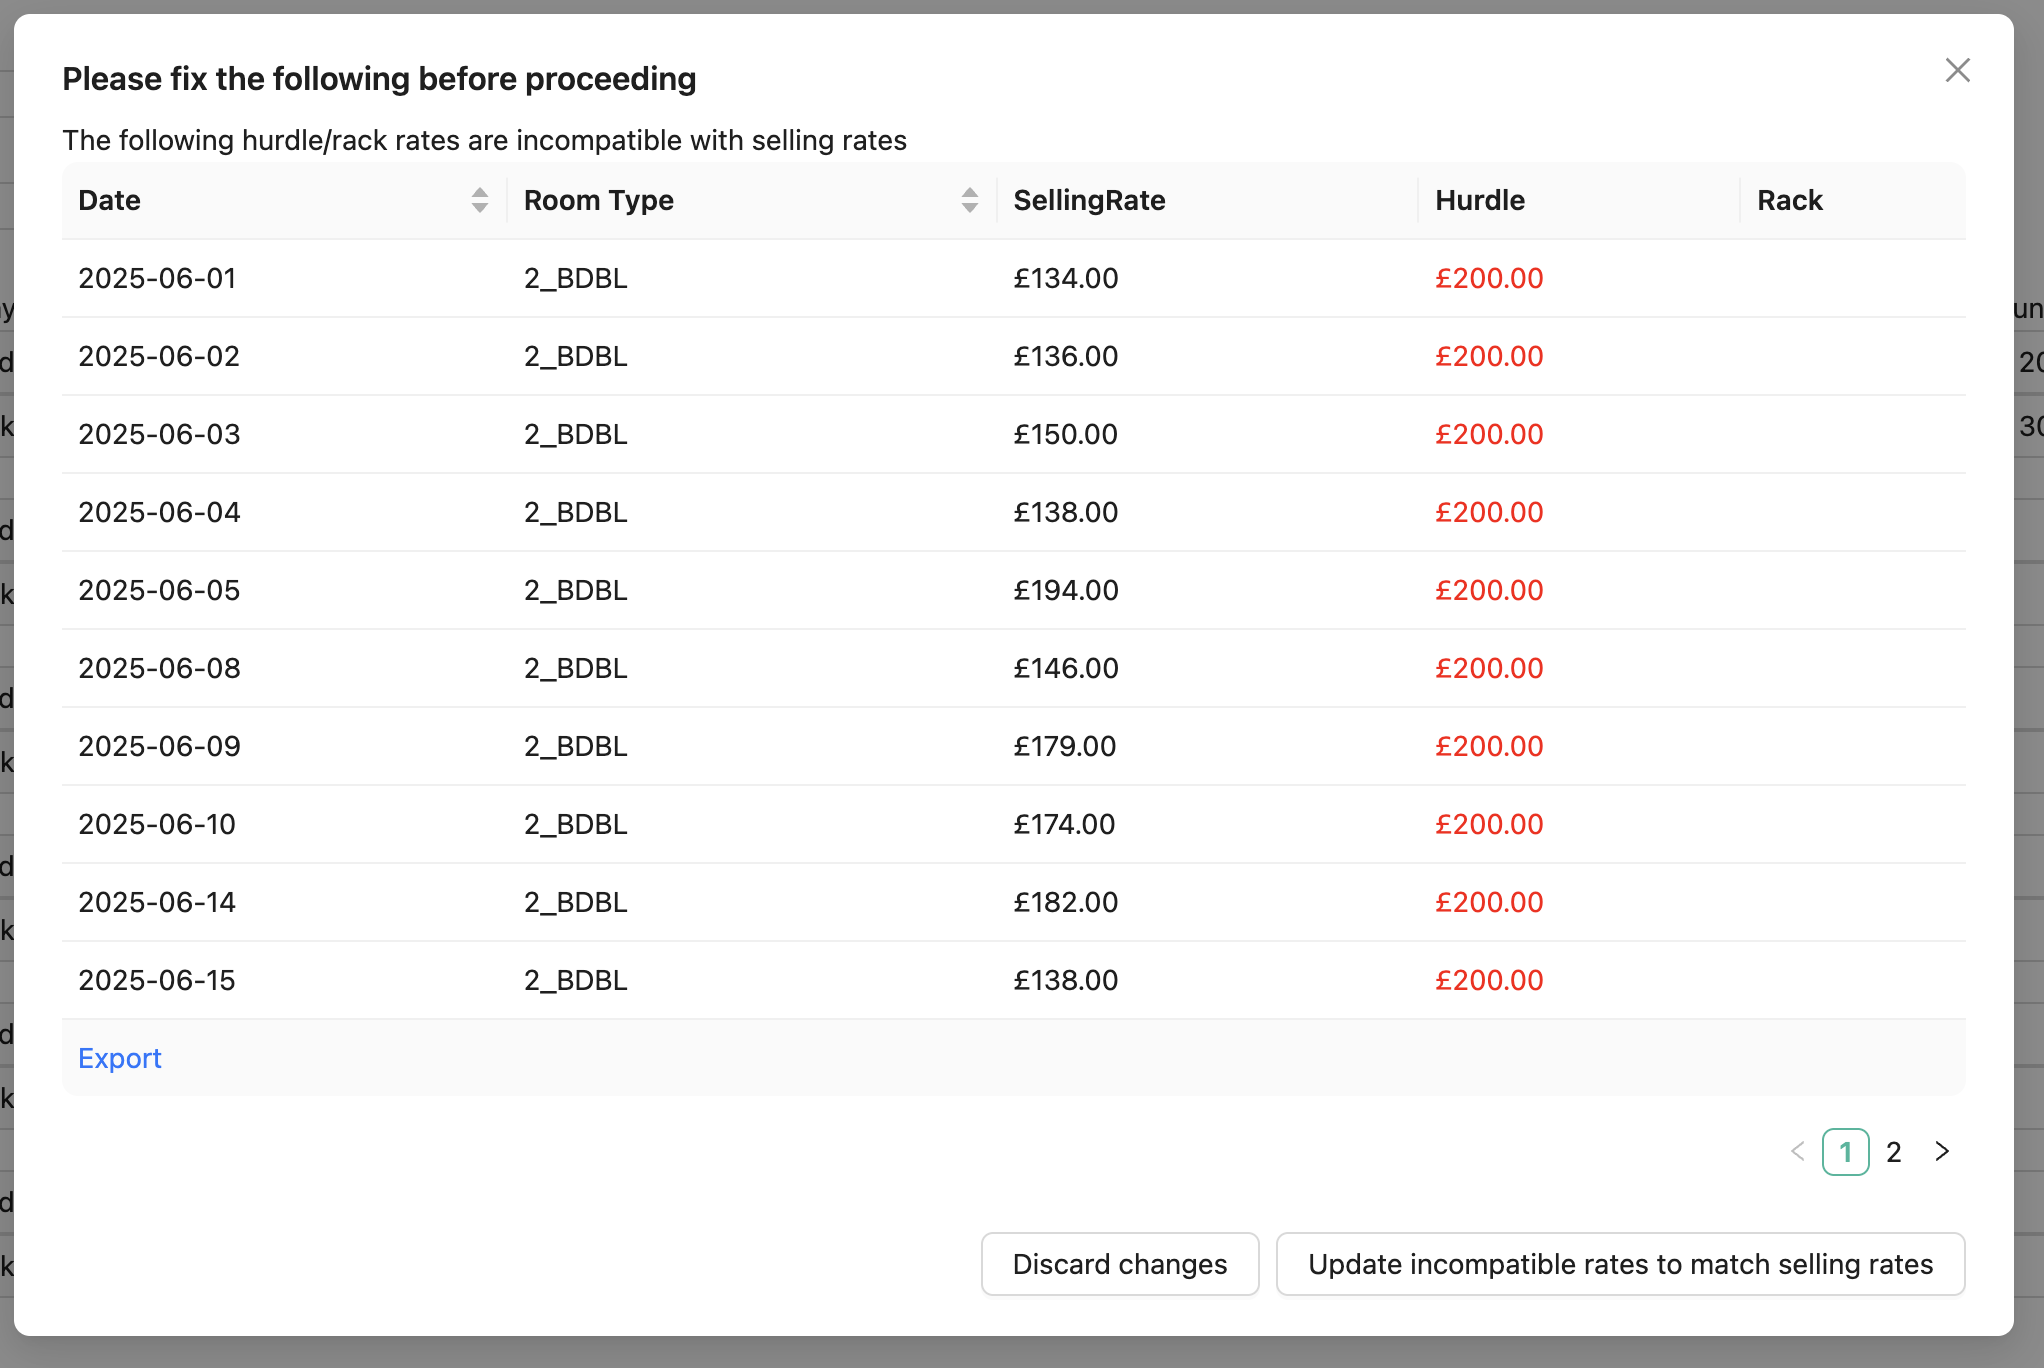Click the Hurdle column header
The height and width of the screenshot is (1368, 2044).
point(1480,200)
